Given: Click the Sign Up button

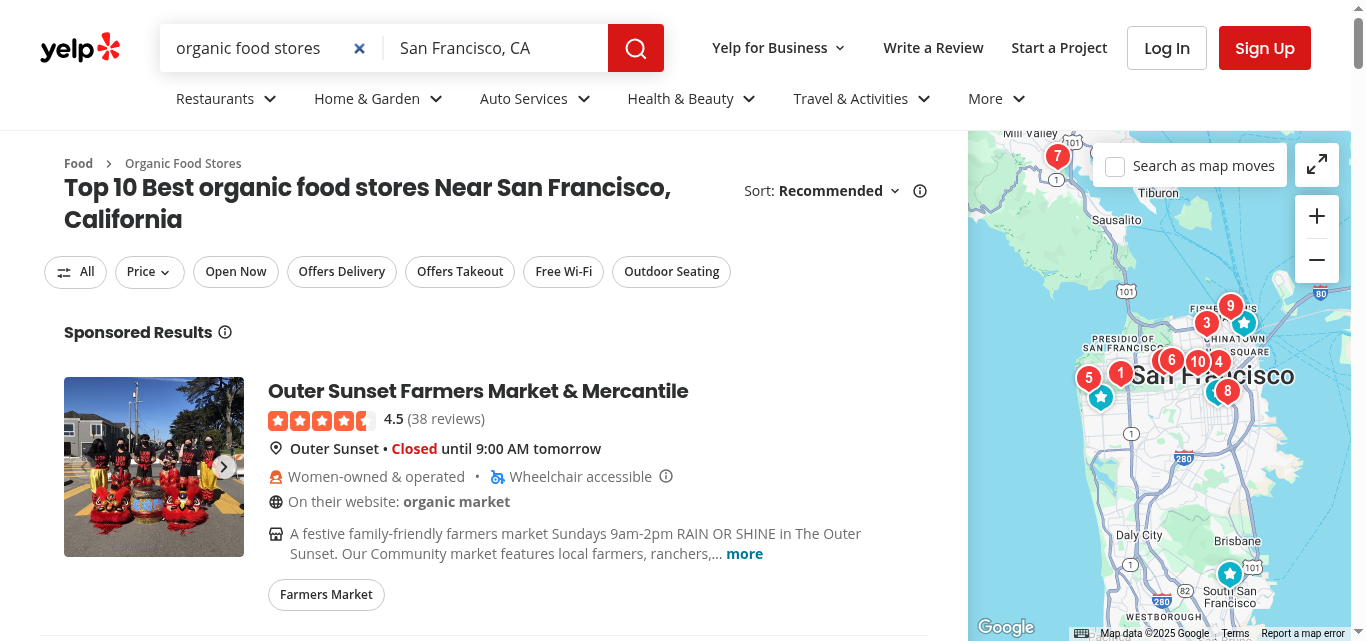Looking at the screenshot, I should coord(1264,48).
